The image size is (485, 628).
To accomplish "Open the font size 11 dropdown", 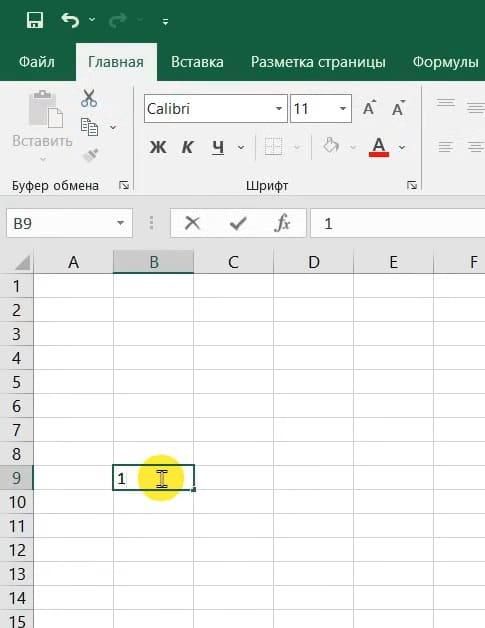I will (343, 109).
